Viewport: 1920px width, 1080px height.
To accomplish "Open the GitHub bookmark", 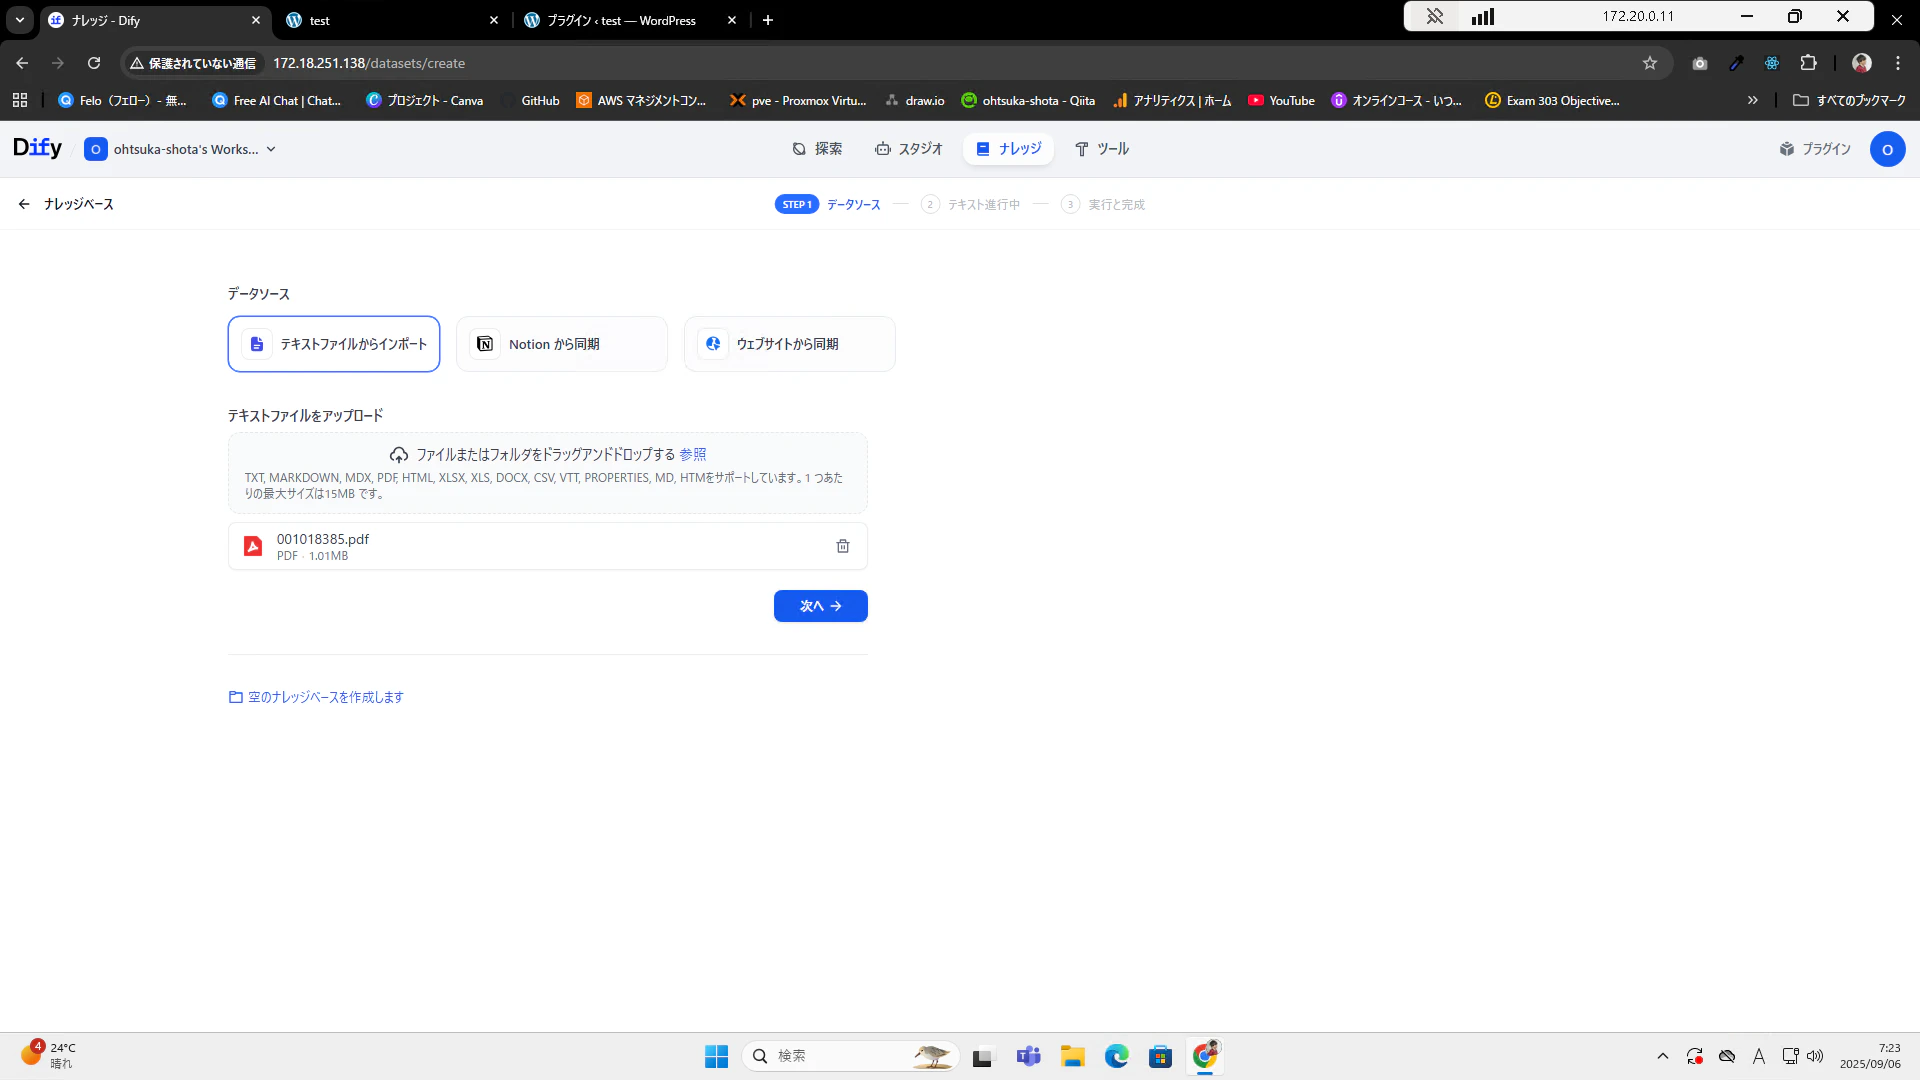I will click(x=531, y=100).
